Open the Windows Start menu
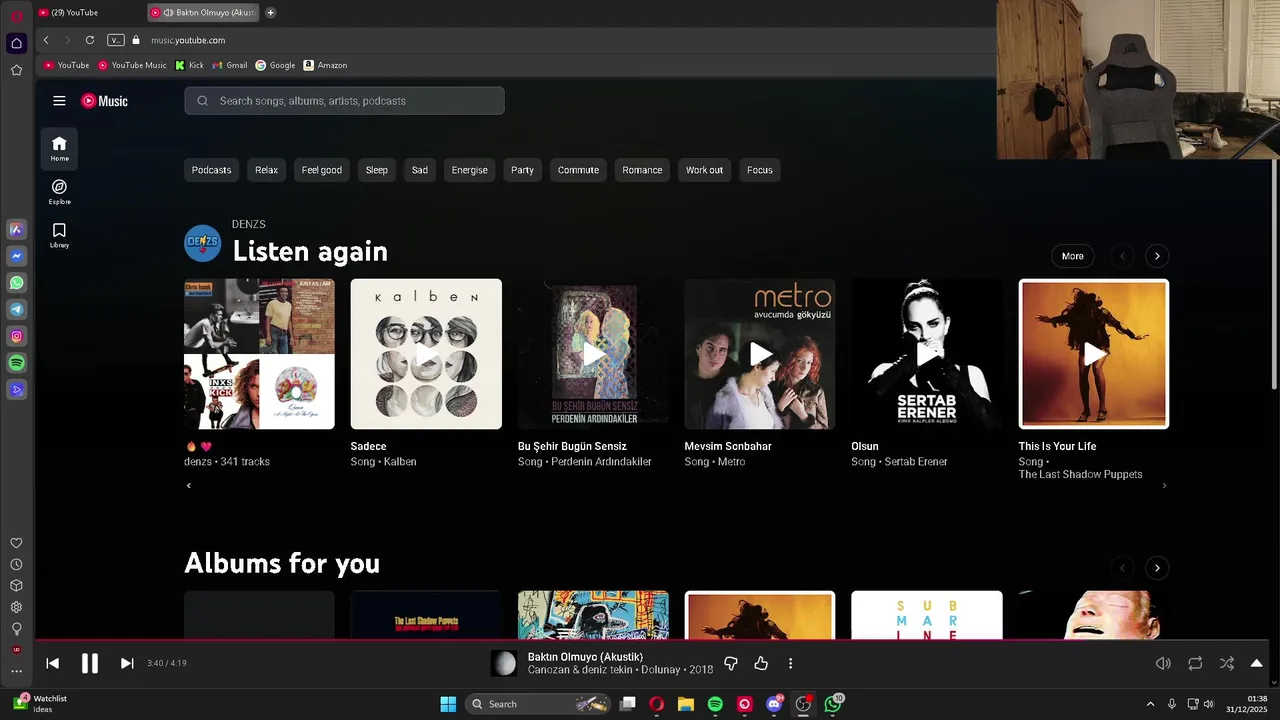Viewport: 1280px width, 720px height. click(448, 704)
